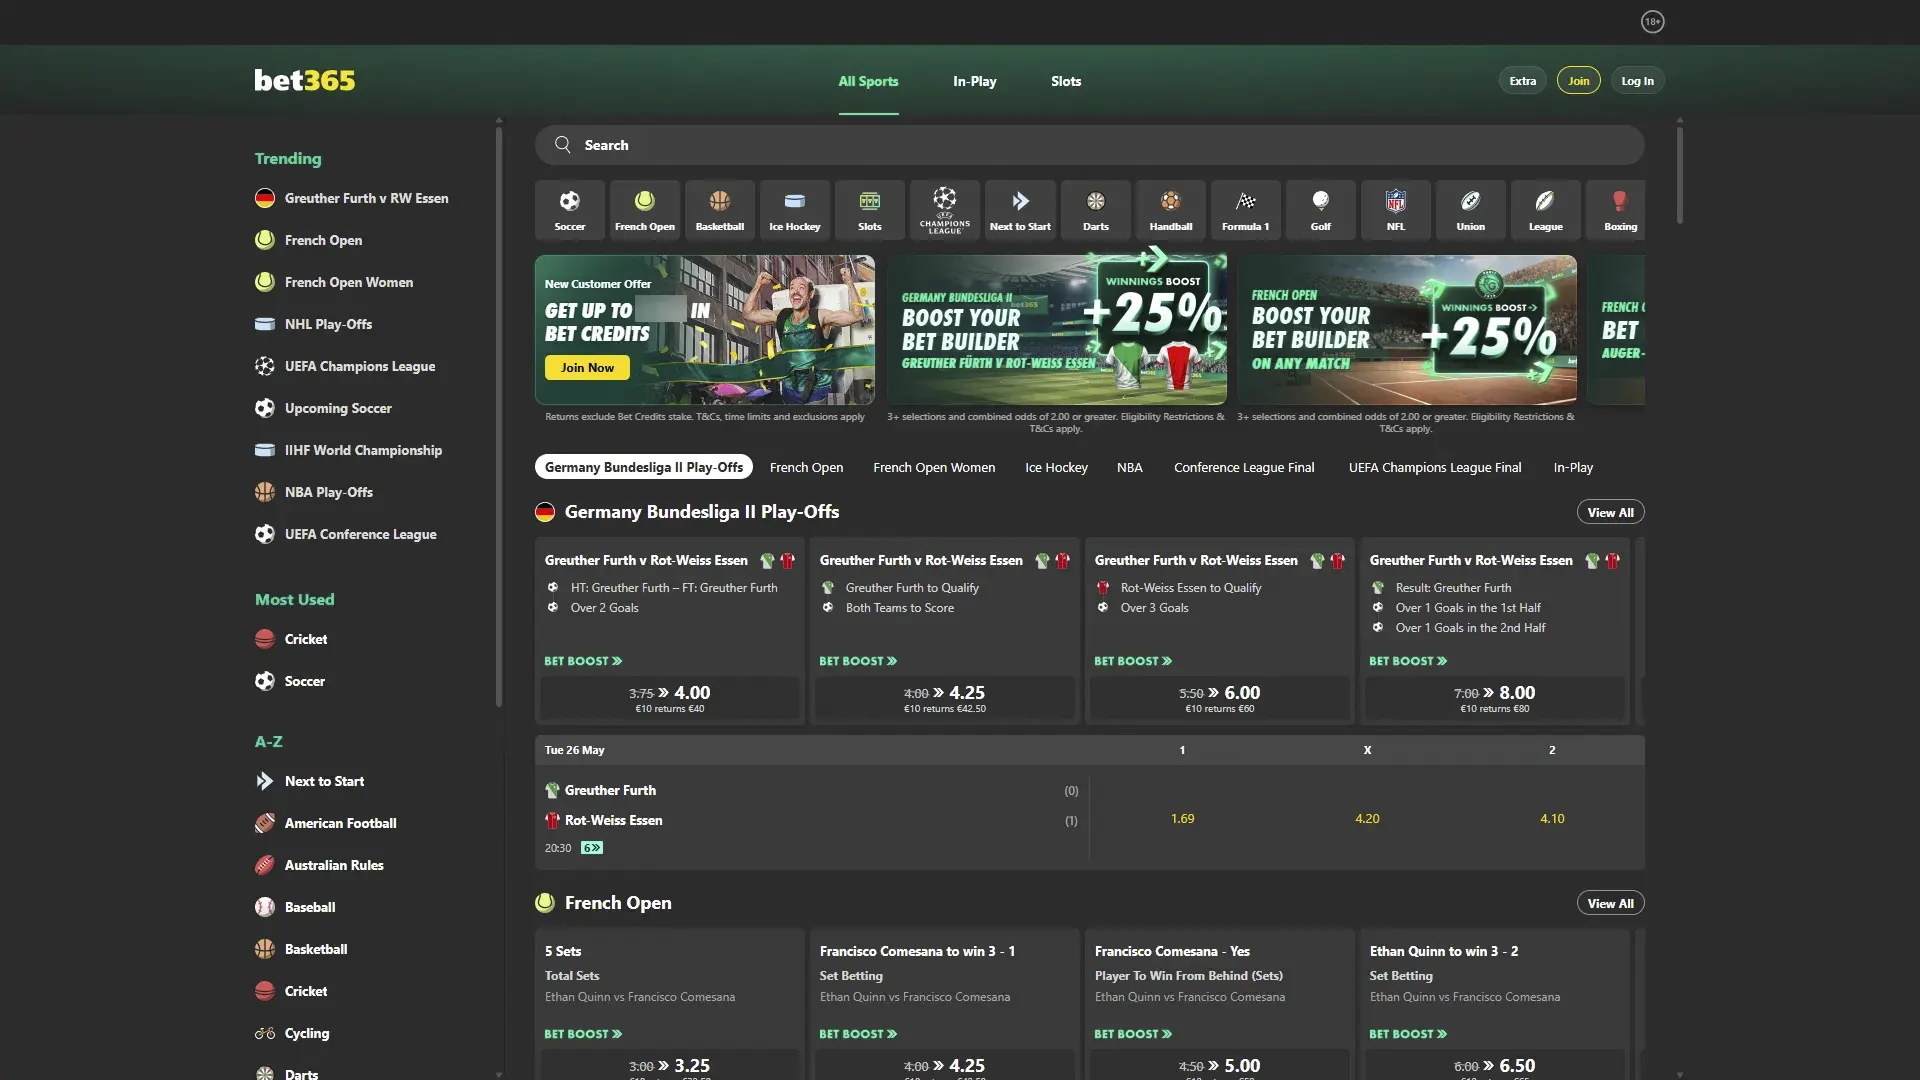Open the Soccer sport tile
Viewport: 1920px width, 1080px height.
coord(569,210)
